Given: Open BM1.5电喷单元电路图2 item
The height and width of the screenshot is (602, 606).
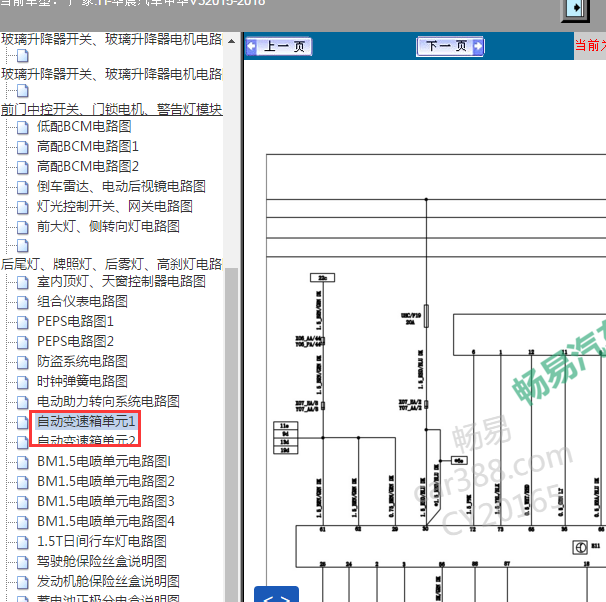Looking at the screenshot, I should [x=106, y=481].
